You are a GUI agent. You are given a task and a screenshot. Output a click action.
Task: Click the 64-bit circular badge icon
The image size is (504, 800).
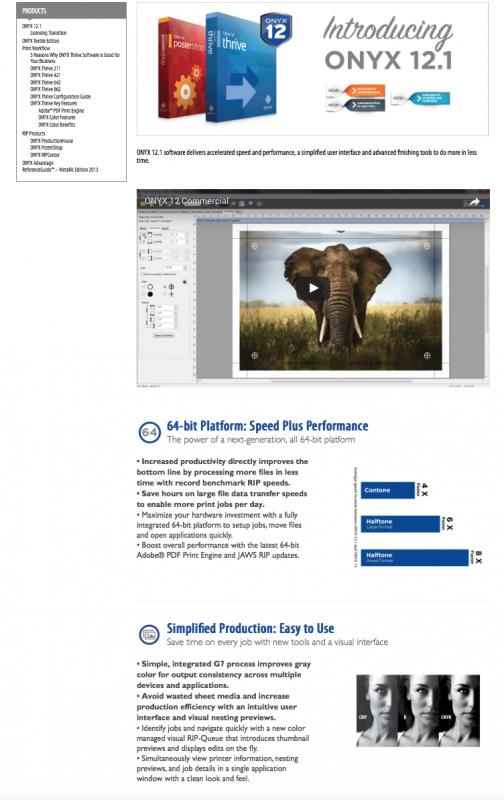click(149, 432)
